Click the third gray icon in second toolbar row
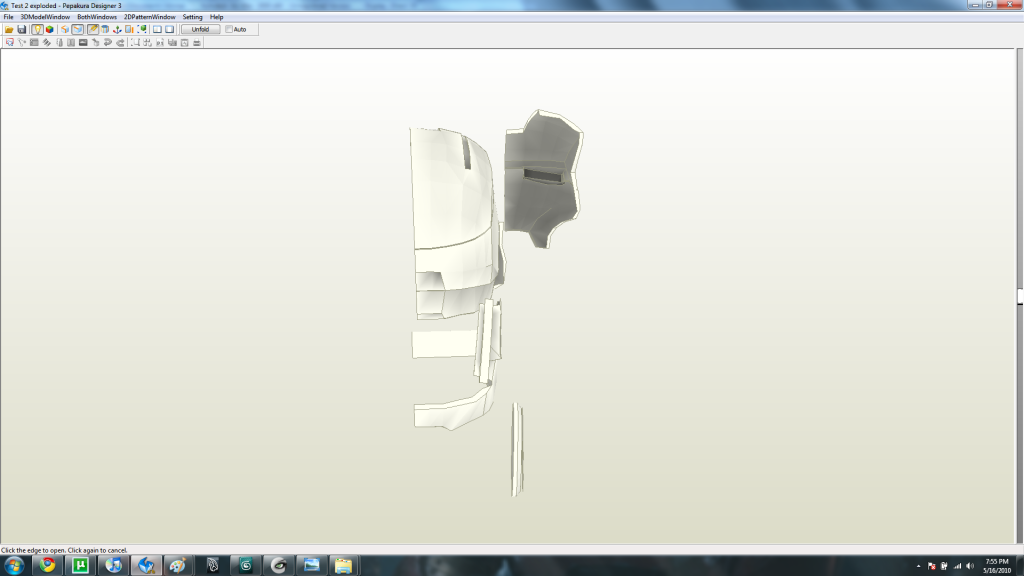Screen dimensions: 1024x576 tap(34, 42)
